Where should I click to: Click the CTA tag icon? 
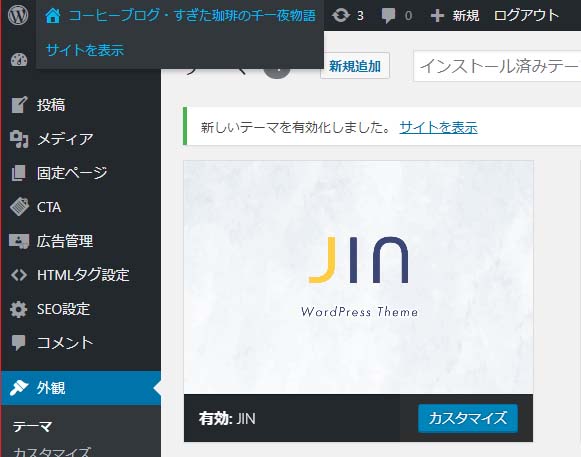pos(19,207)
